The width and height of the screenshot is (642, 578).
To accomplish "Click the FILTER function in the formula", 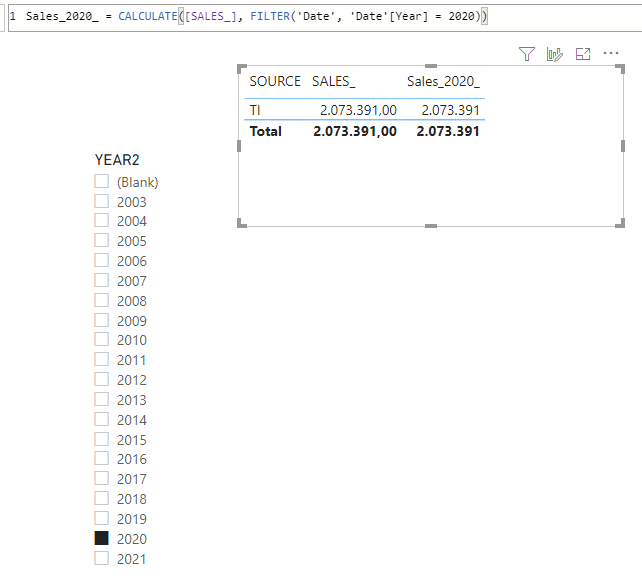I will [x=270, y=16].
